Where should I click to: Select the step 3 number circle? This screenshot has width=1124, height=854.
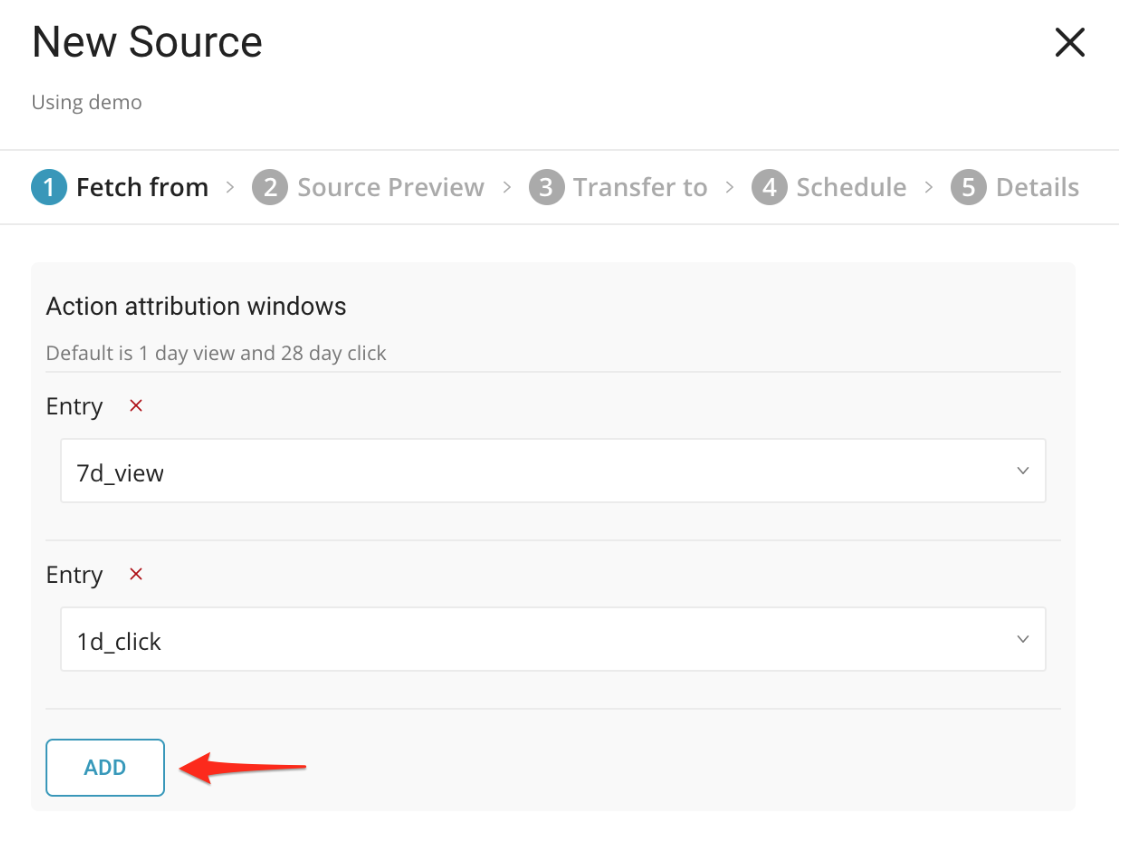coord(546,187)
